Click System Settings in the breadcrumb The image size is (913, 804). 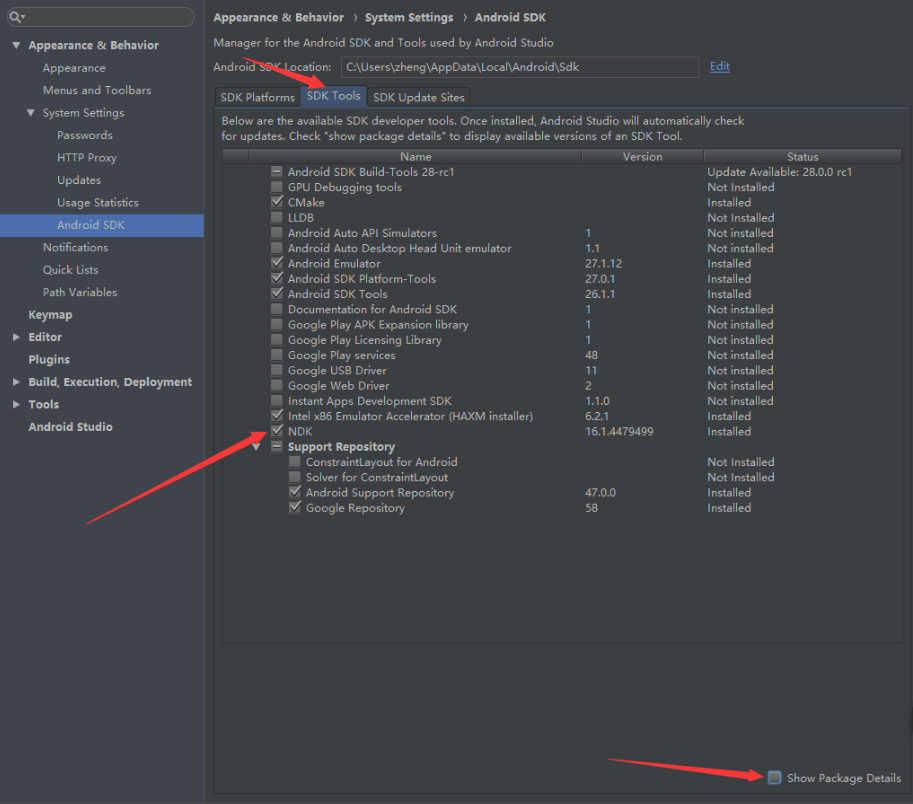coord(409,17)
